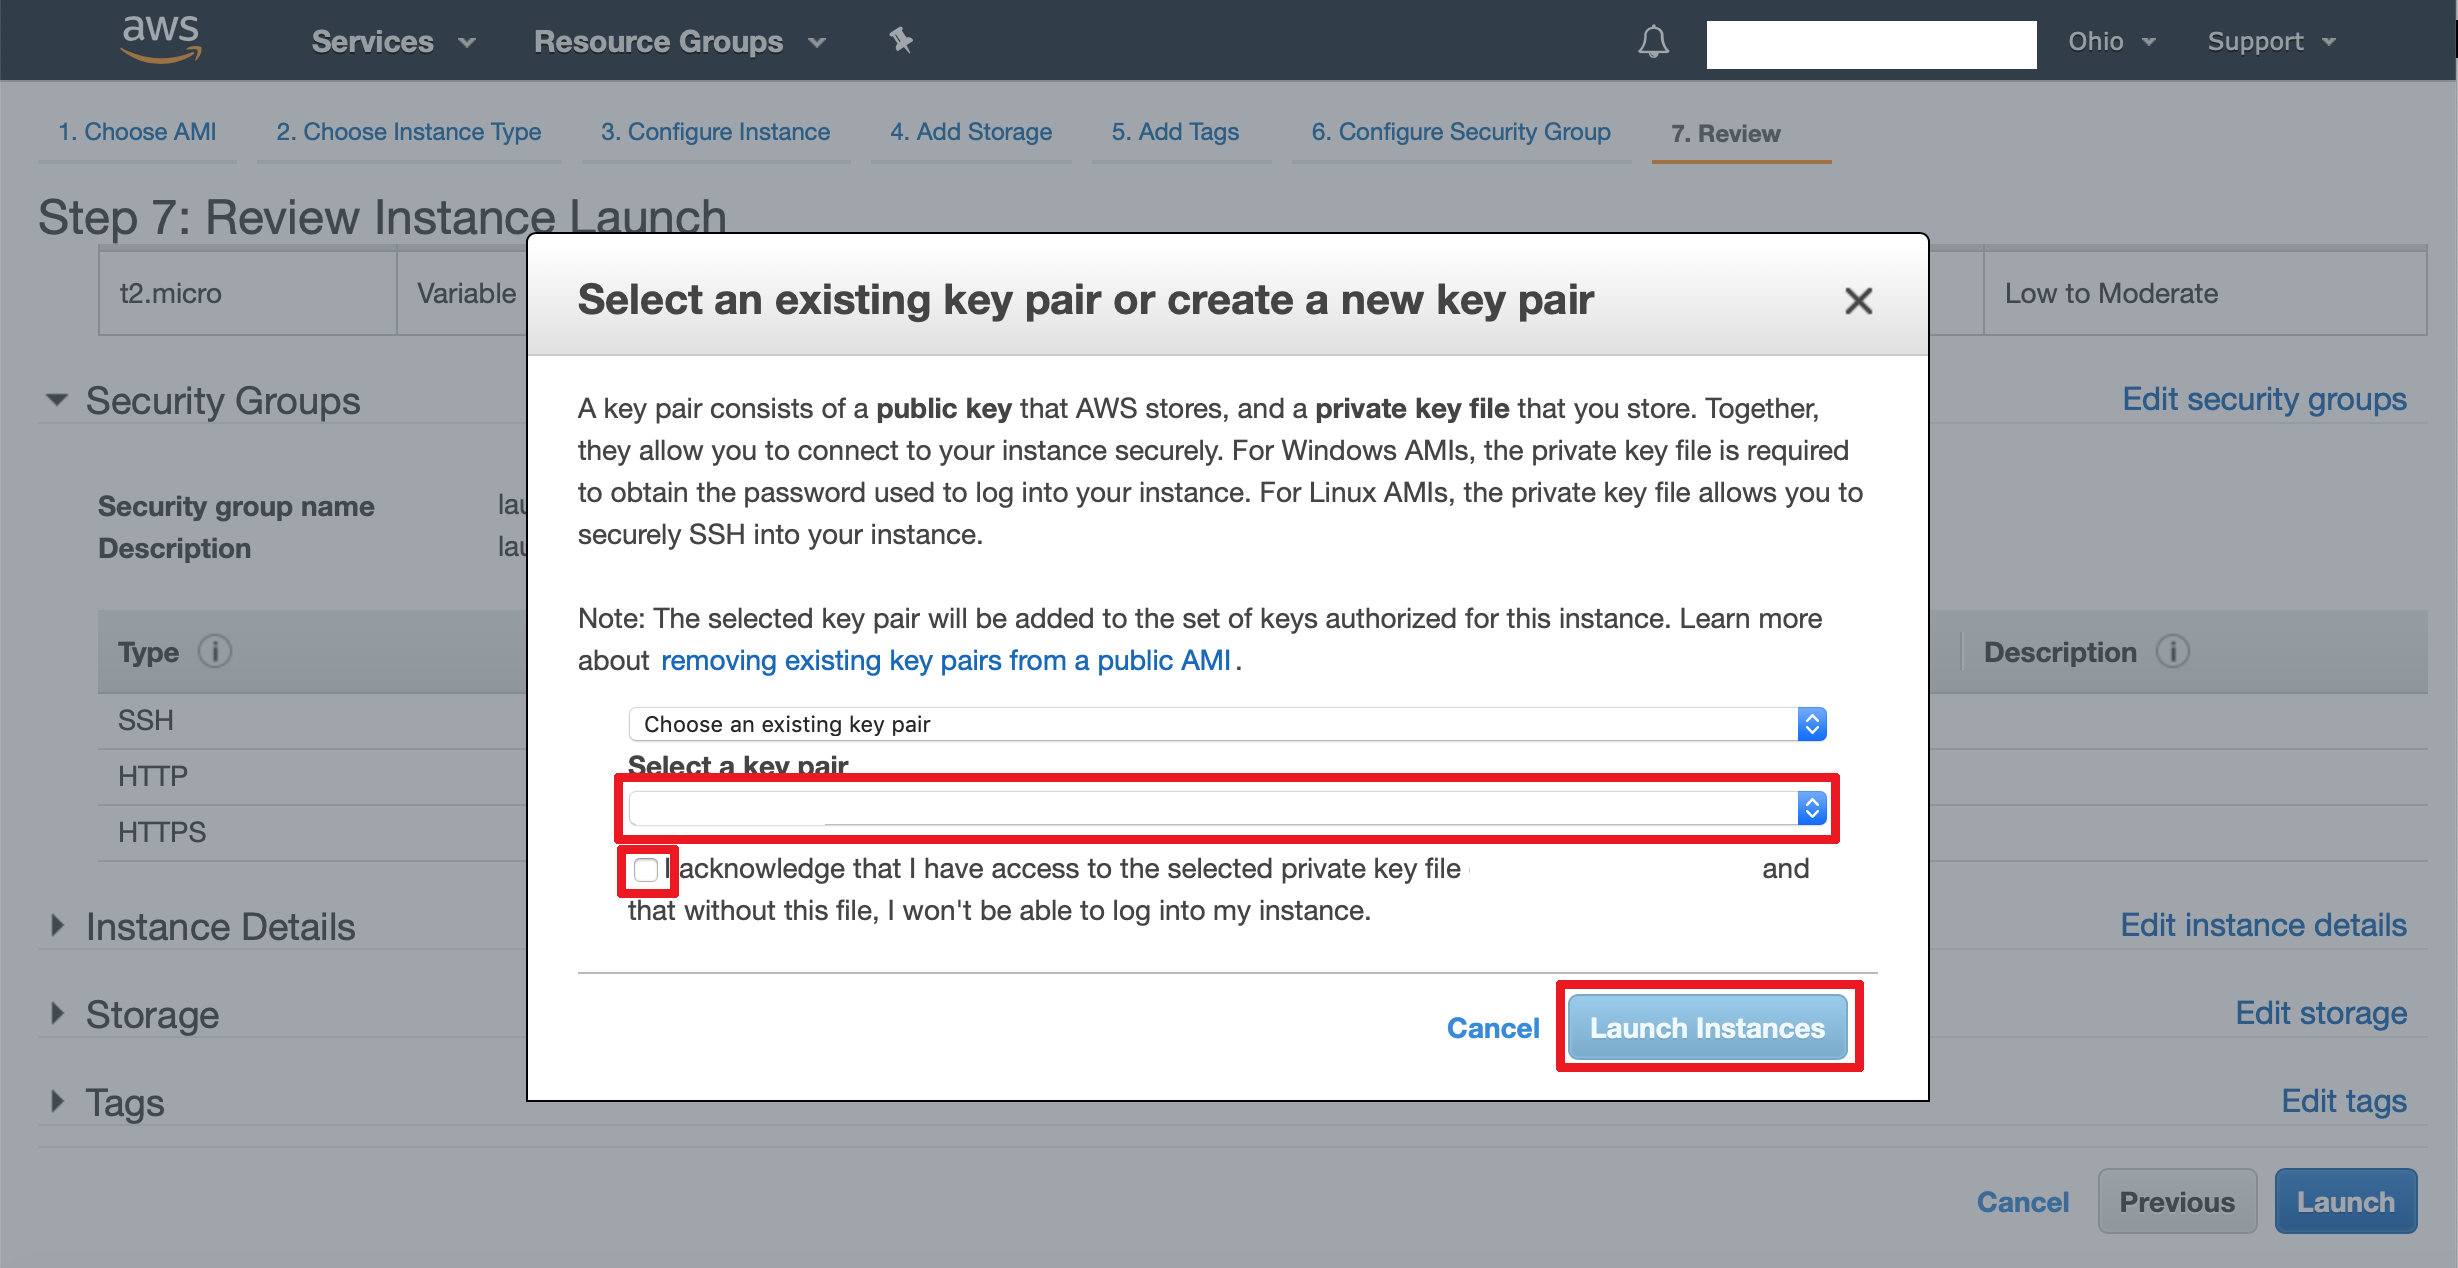
Task: Open the Select a key pair dropdown
Action: click(1226, 808)
